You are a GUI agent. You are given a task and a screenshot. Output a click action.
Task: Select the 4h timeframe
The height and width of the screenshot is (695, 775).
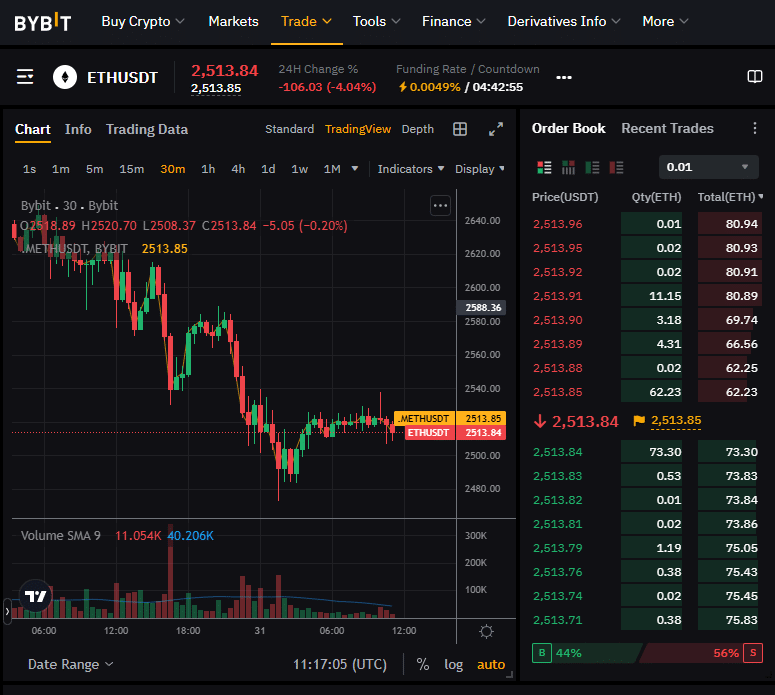(238, 169)
